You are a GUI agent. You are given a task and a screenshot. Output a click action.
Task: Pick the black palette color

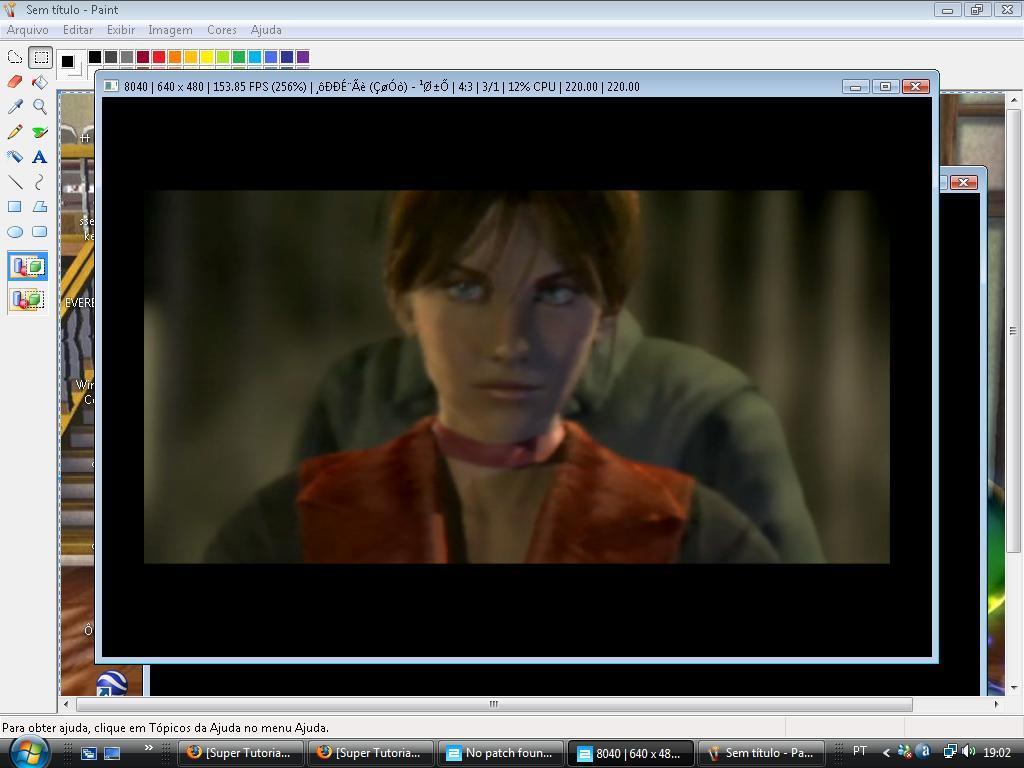[95, 57]
